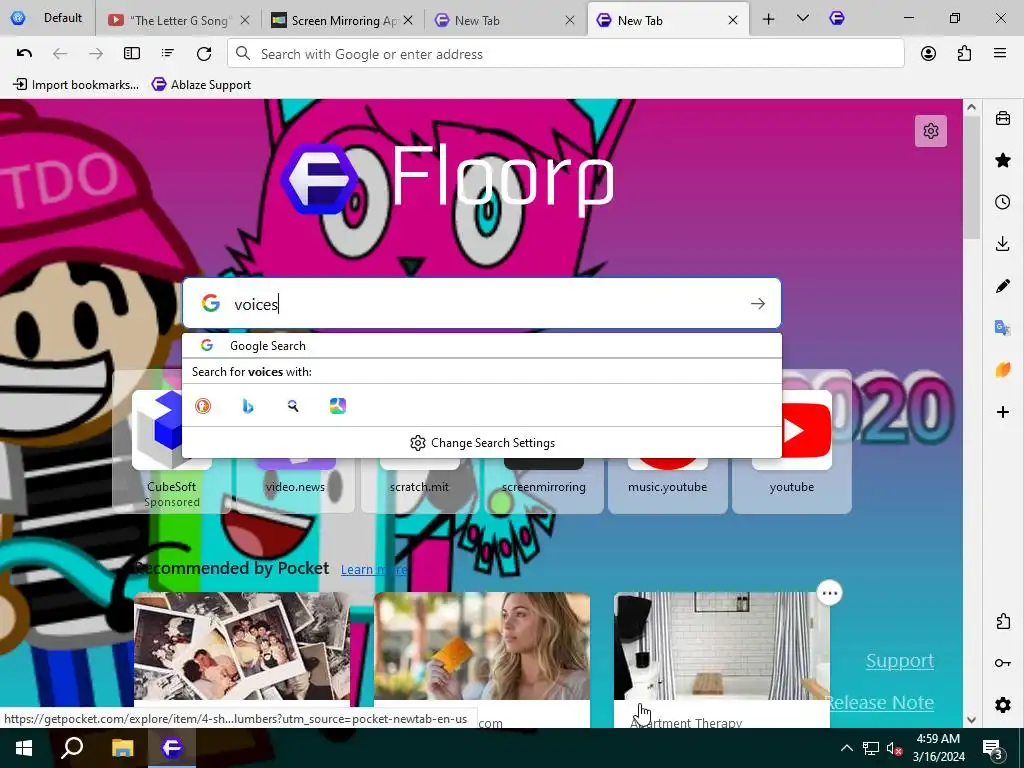This screenshot has height=768, width=1024.
Task: Open the Floorp icon right of tab bar
Action: 837,19
